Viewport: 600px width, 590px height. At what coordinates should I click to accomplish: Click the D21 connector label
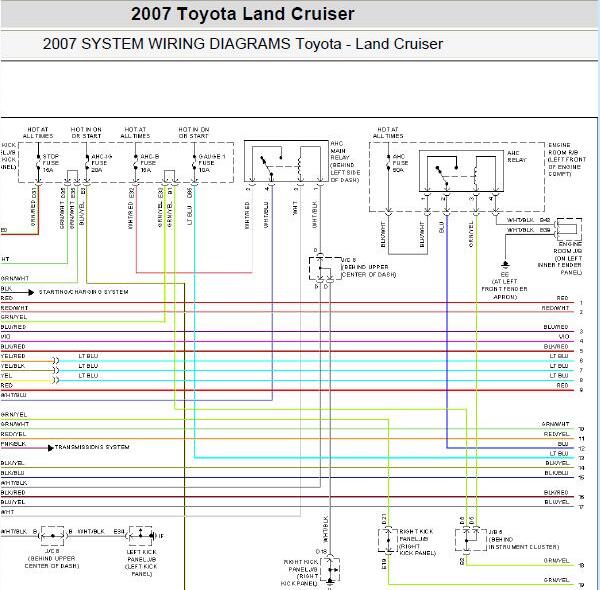click(384, 519)
